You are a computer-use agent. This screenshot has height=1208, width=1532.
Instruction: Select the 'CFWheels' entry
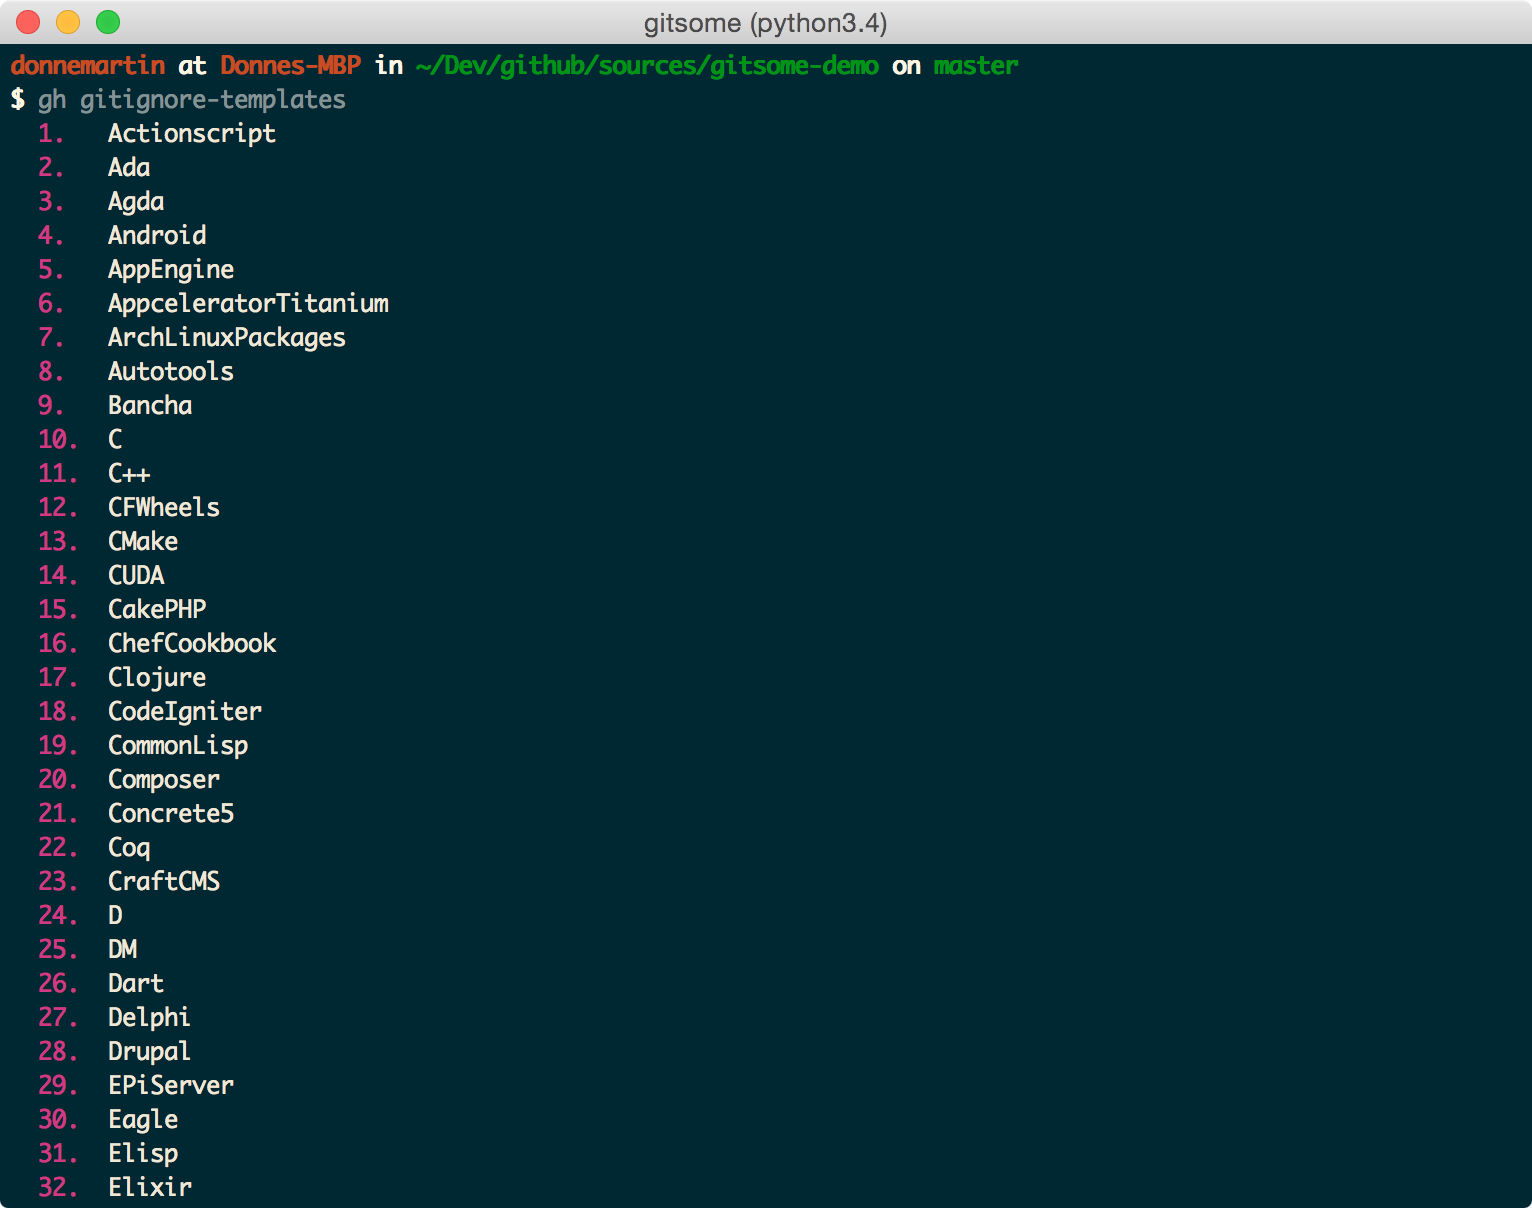pos(164,508)
